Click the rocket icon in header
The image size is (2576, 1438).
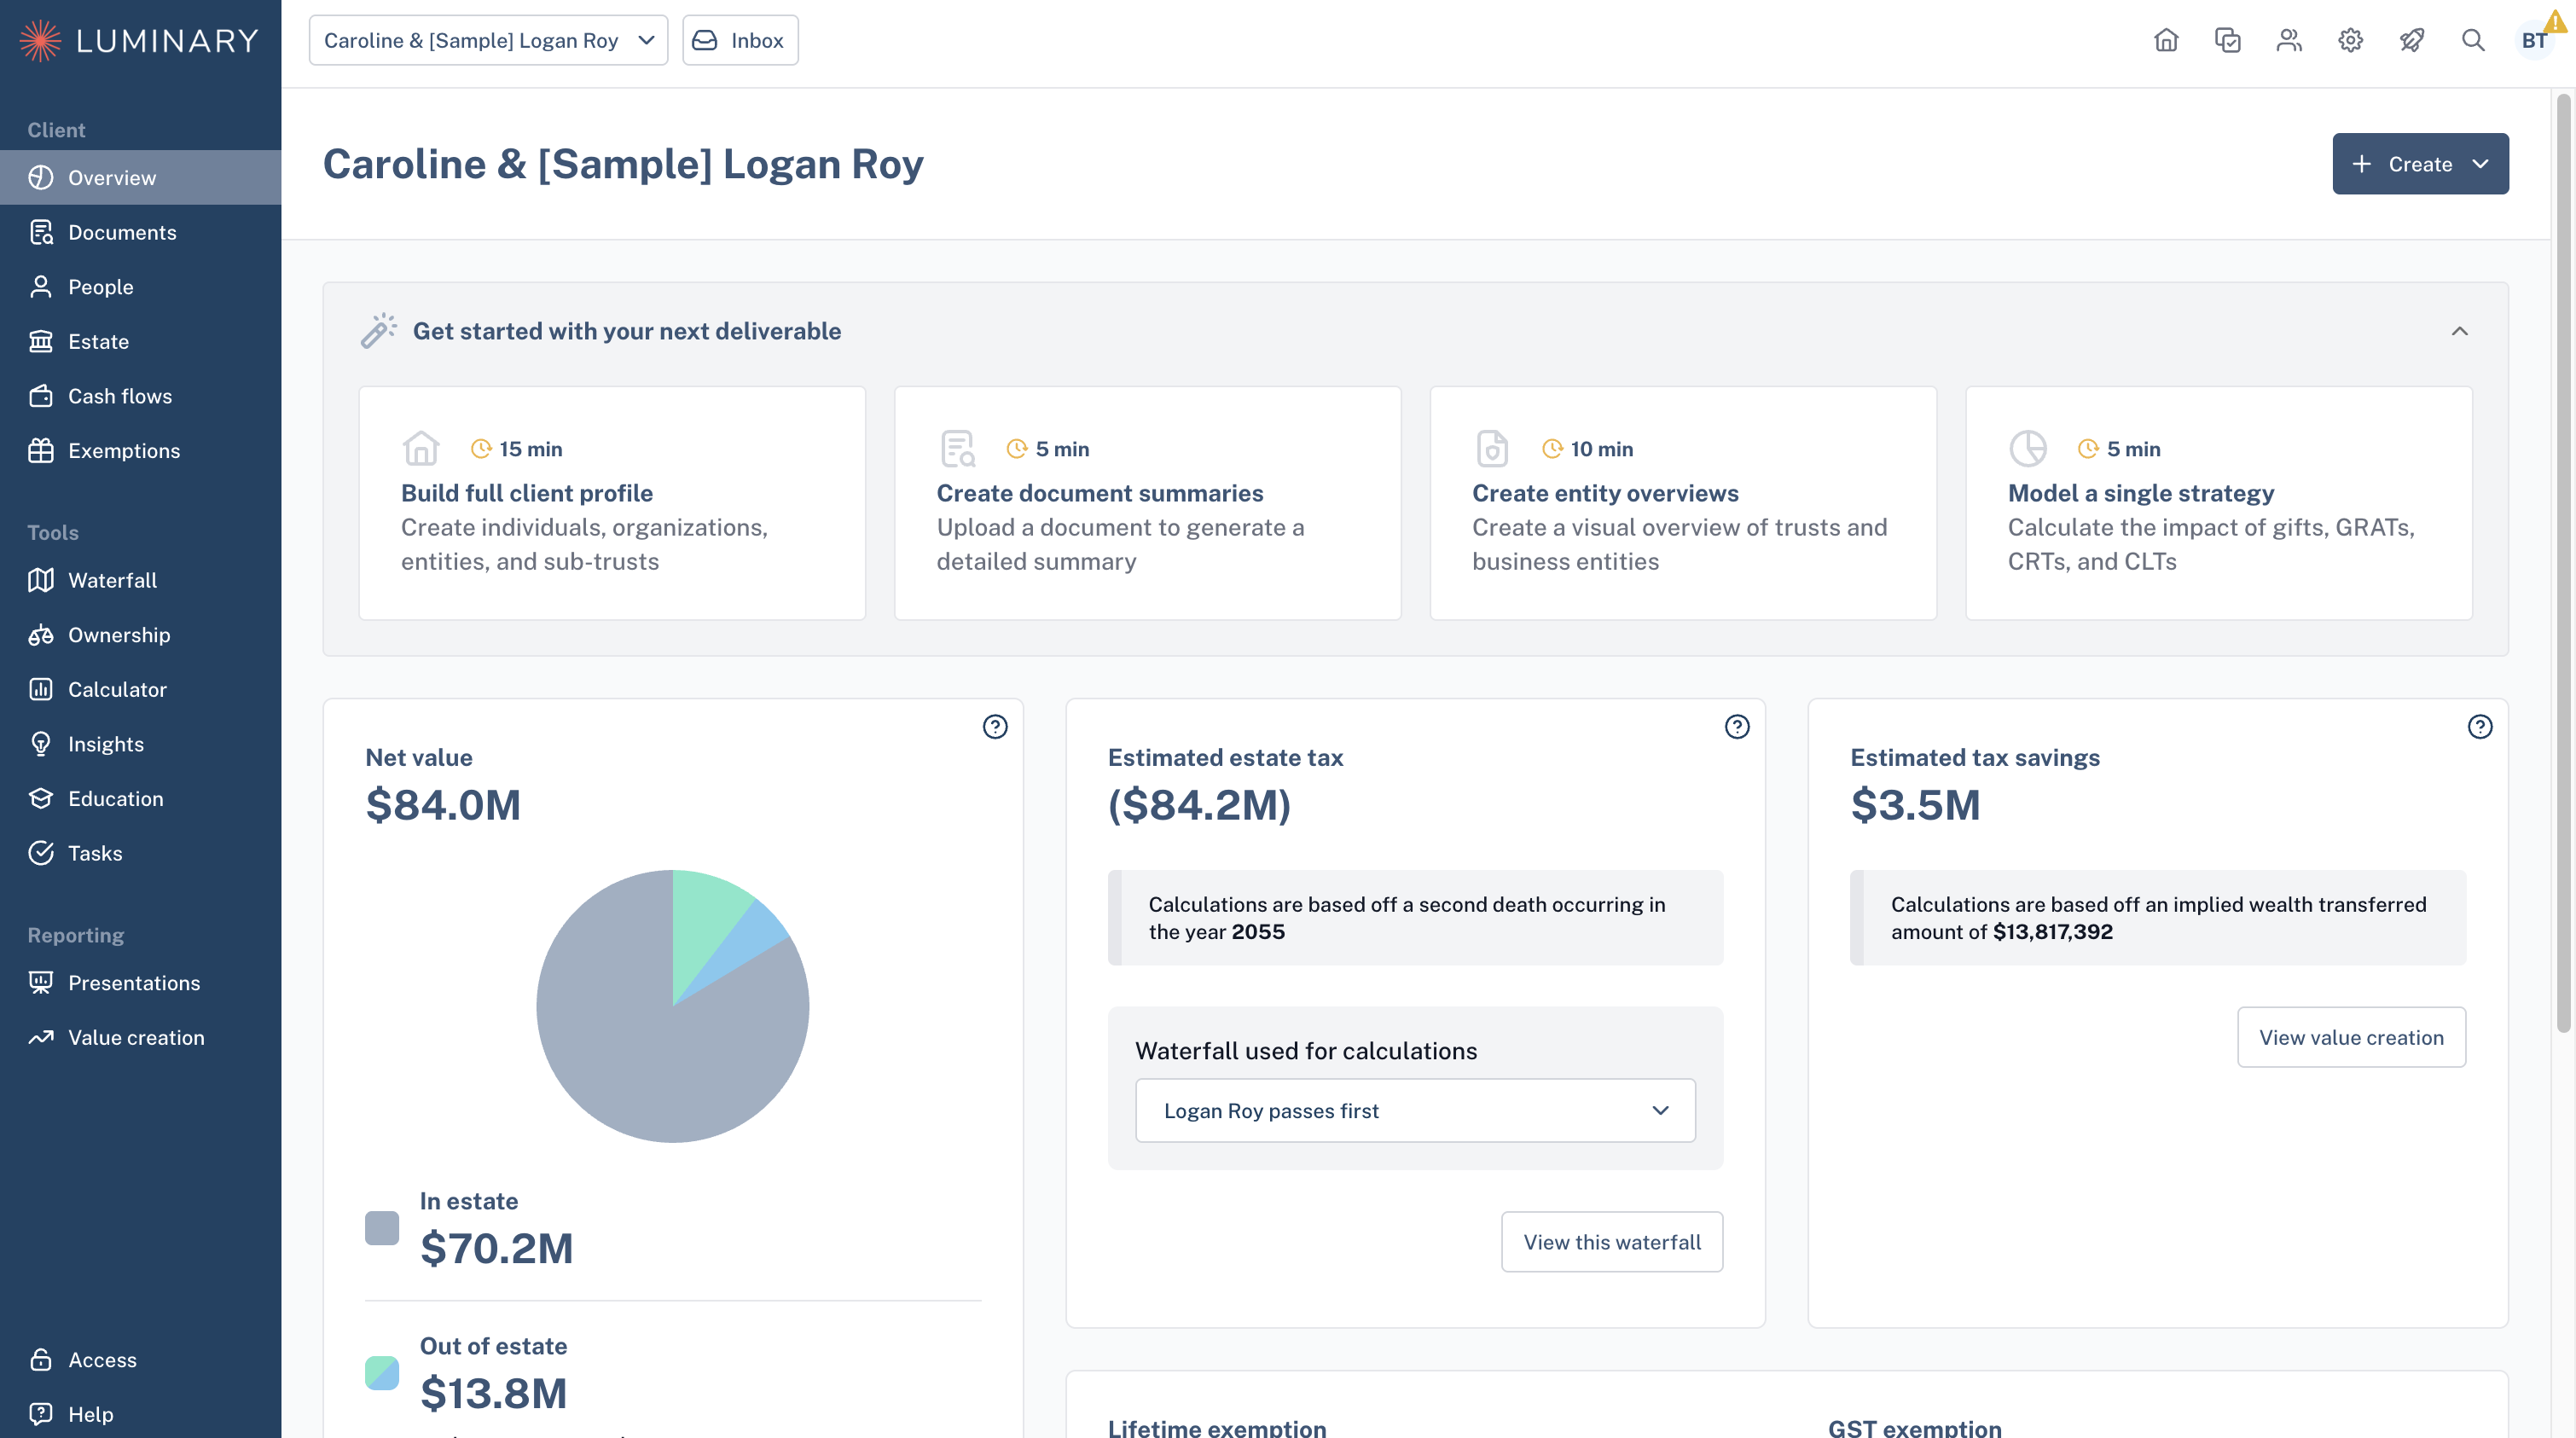(2411, 40)
